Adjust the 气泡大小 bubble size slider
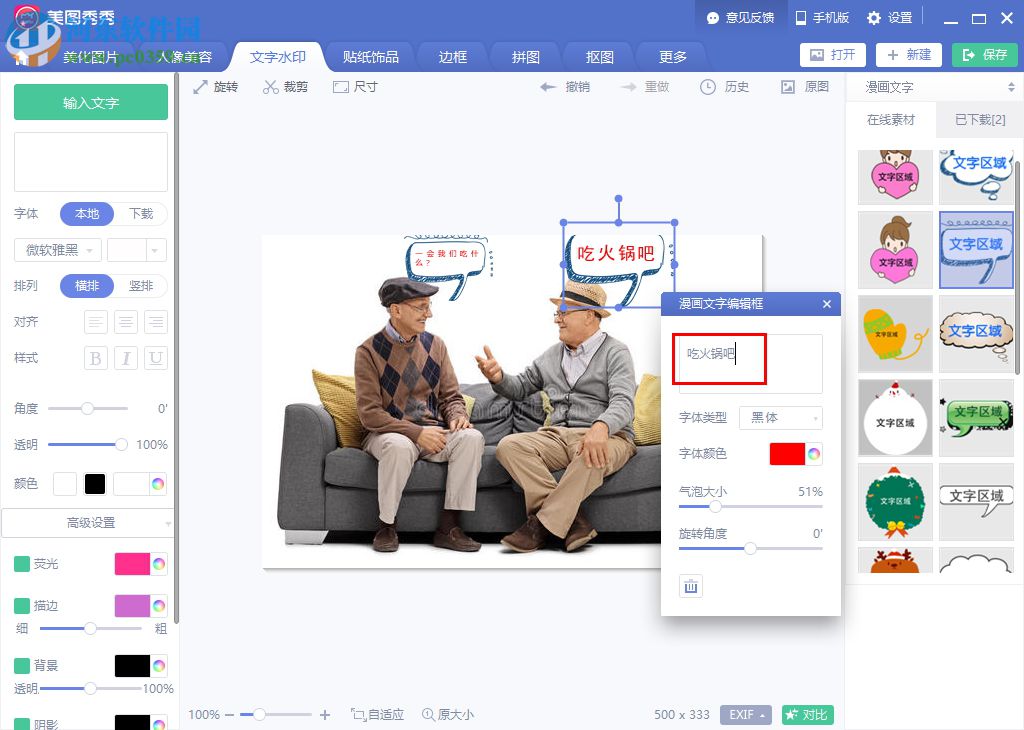This screenshot has height=730, width=1024. click(x=714, y=507)
